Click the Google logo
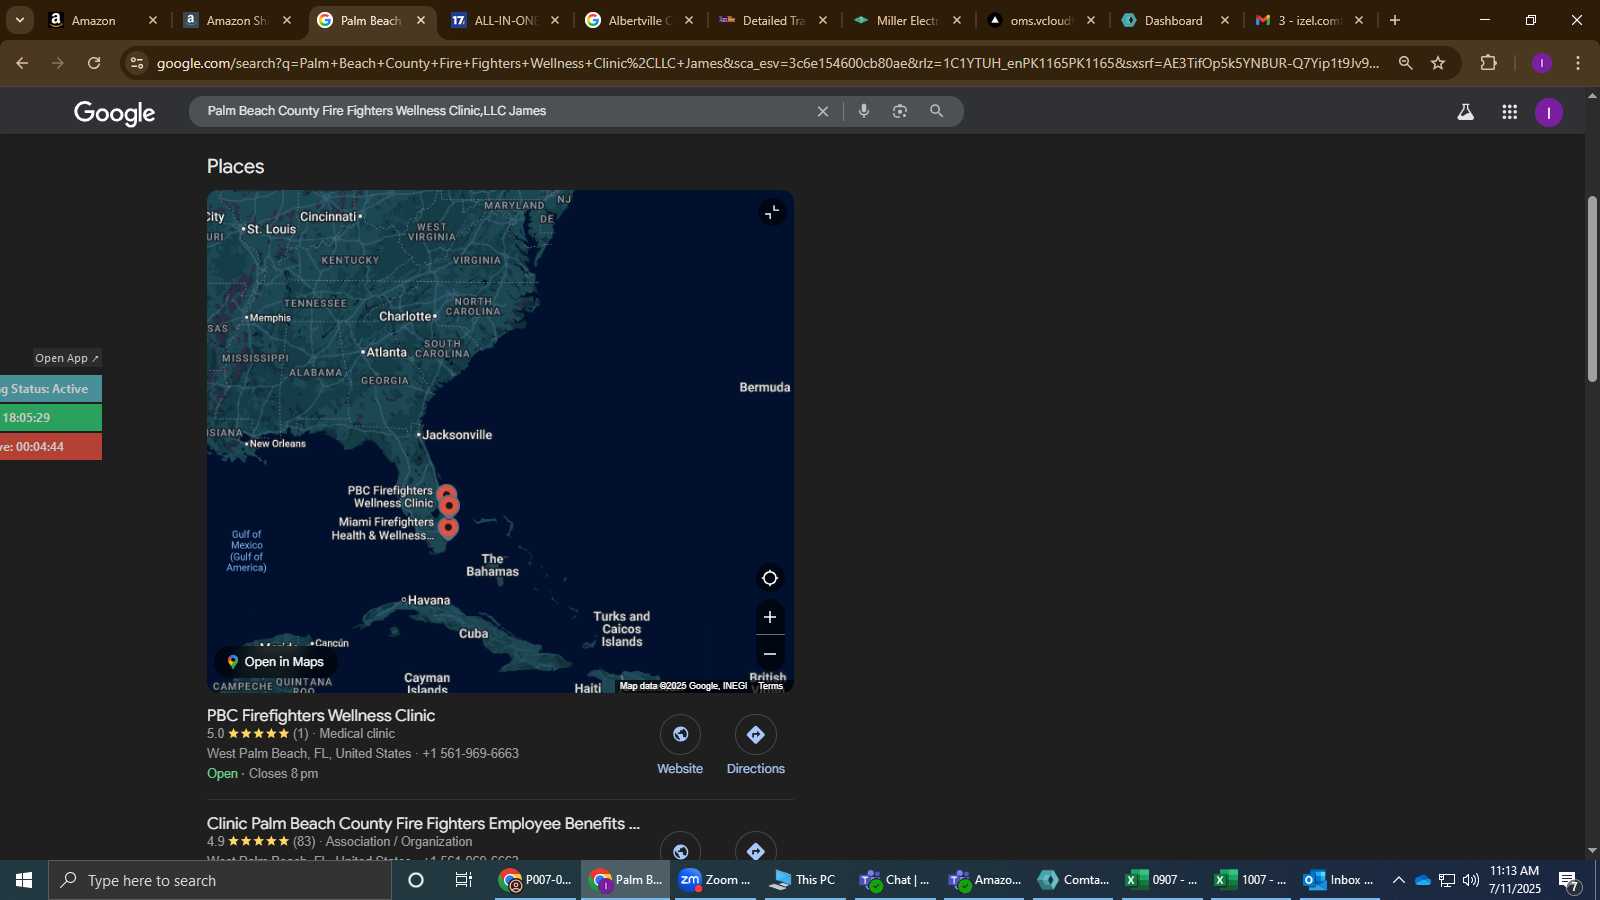The image size is (1600, 900). [114, 113]
